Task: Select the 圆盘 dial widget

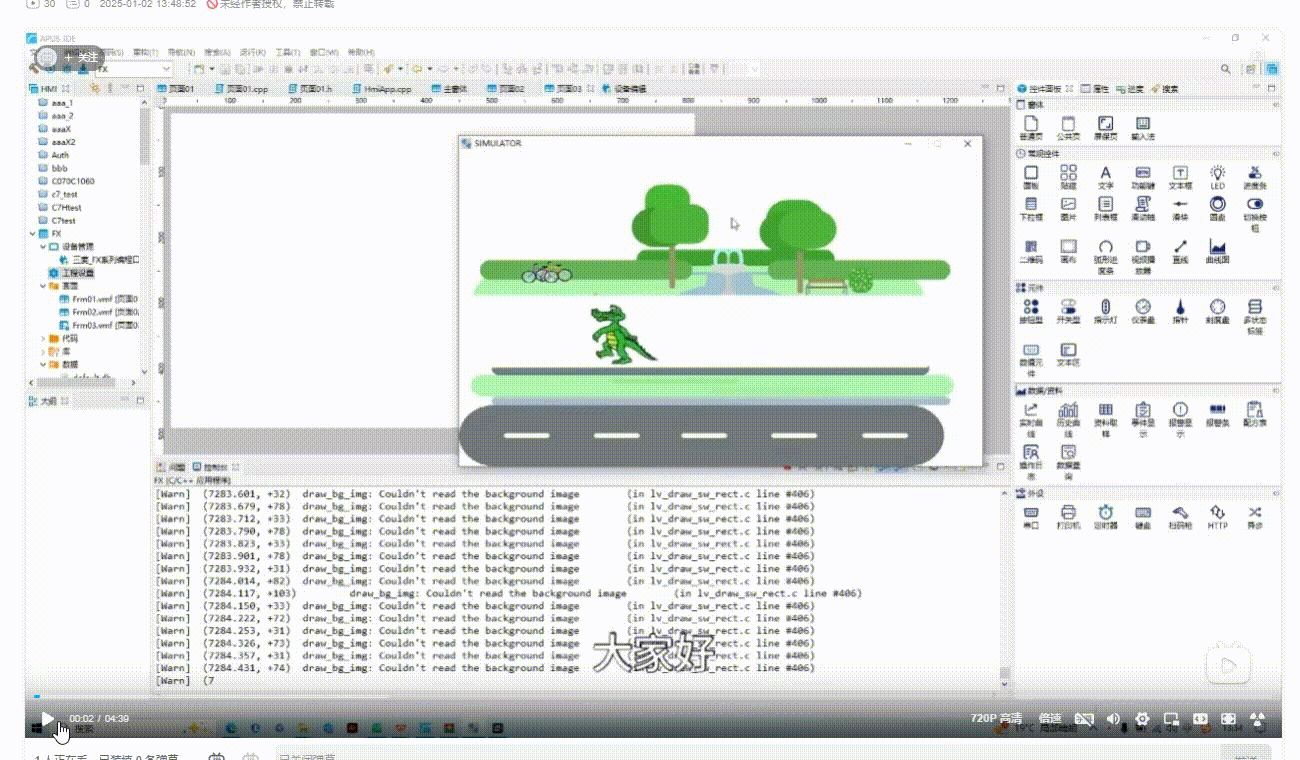Action: coord(1217,208)
